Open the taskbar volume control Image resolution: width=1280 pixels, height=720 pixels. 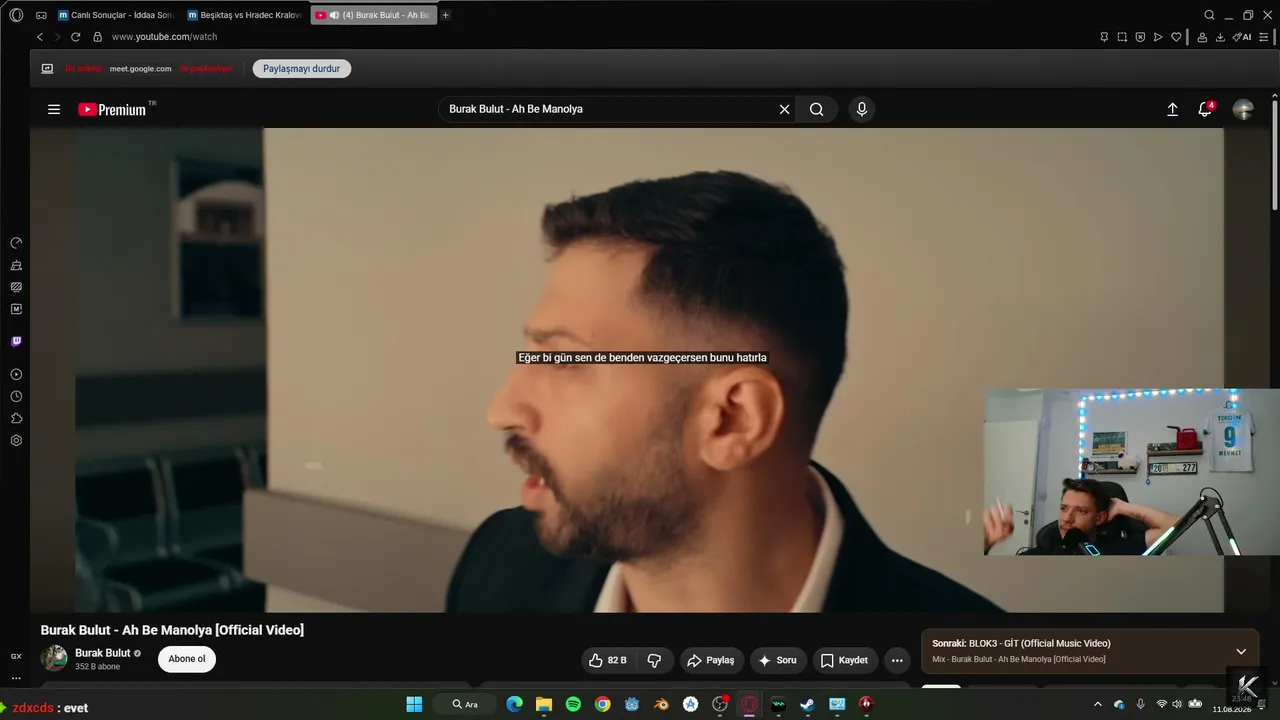click(1177, 704)
